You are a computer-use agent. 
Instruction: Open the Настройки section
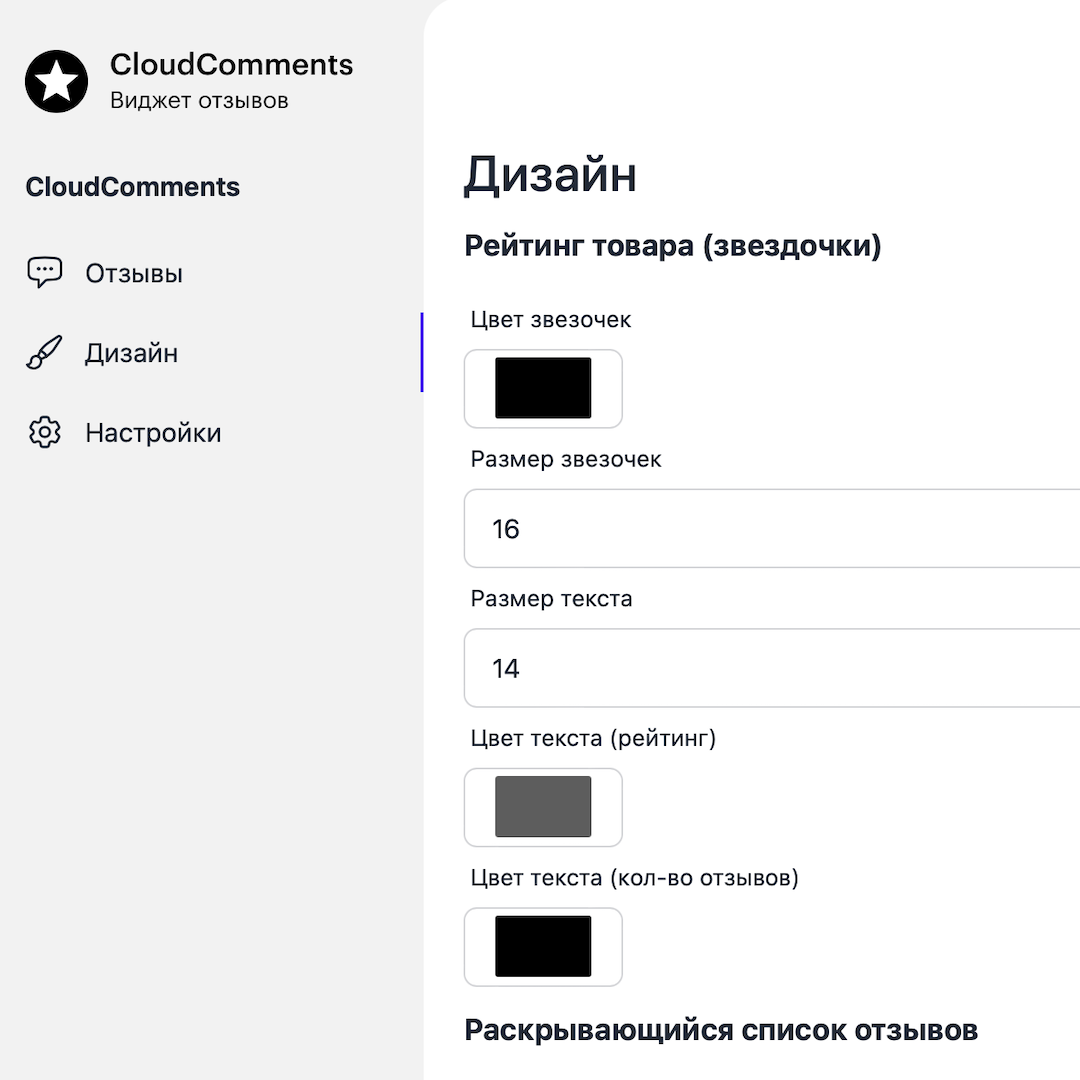coord(152,432)
